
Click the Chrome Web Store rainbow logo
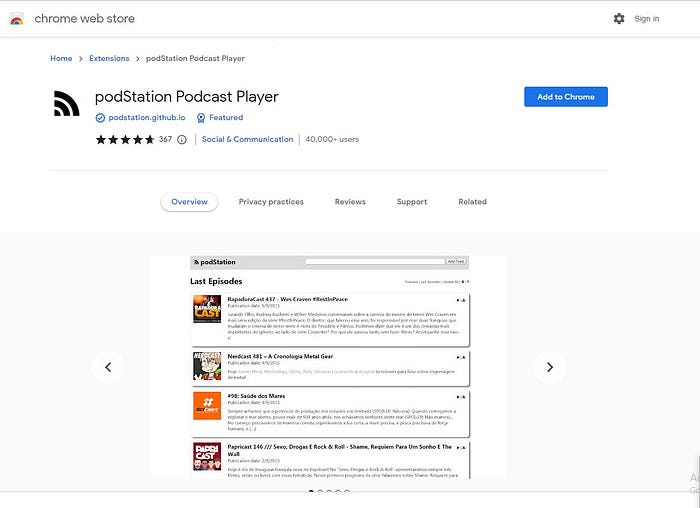pos(17,19)
